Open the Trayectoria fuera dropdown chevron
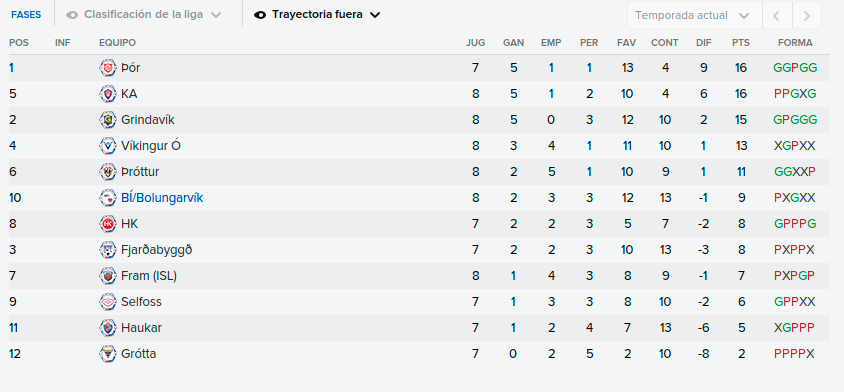This screenshot has height=392, width=844. click(375, 15)
